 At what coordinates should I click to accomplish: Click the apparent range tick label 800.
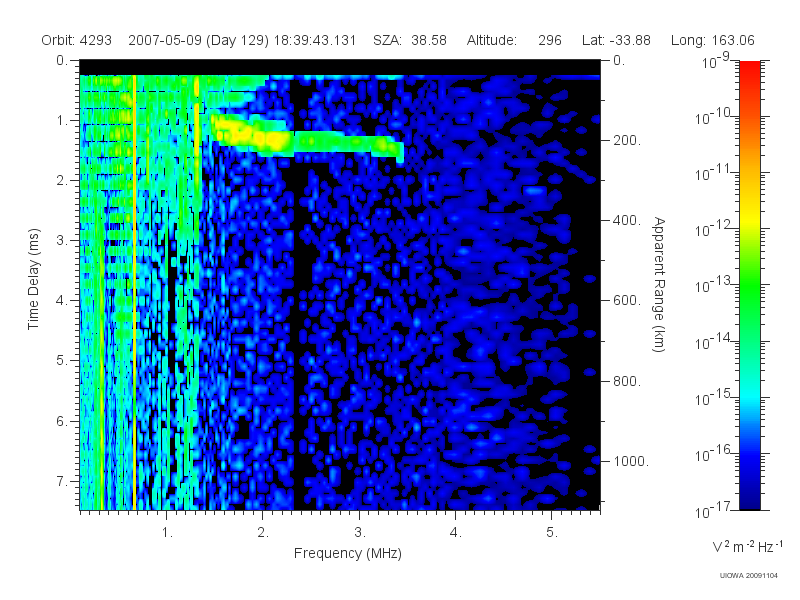click(x=627, y=381)
